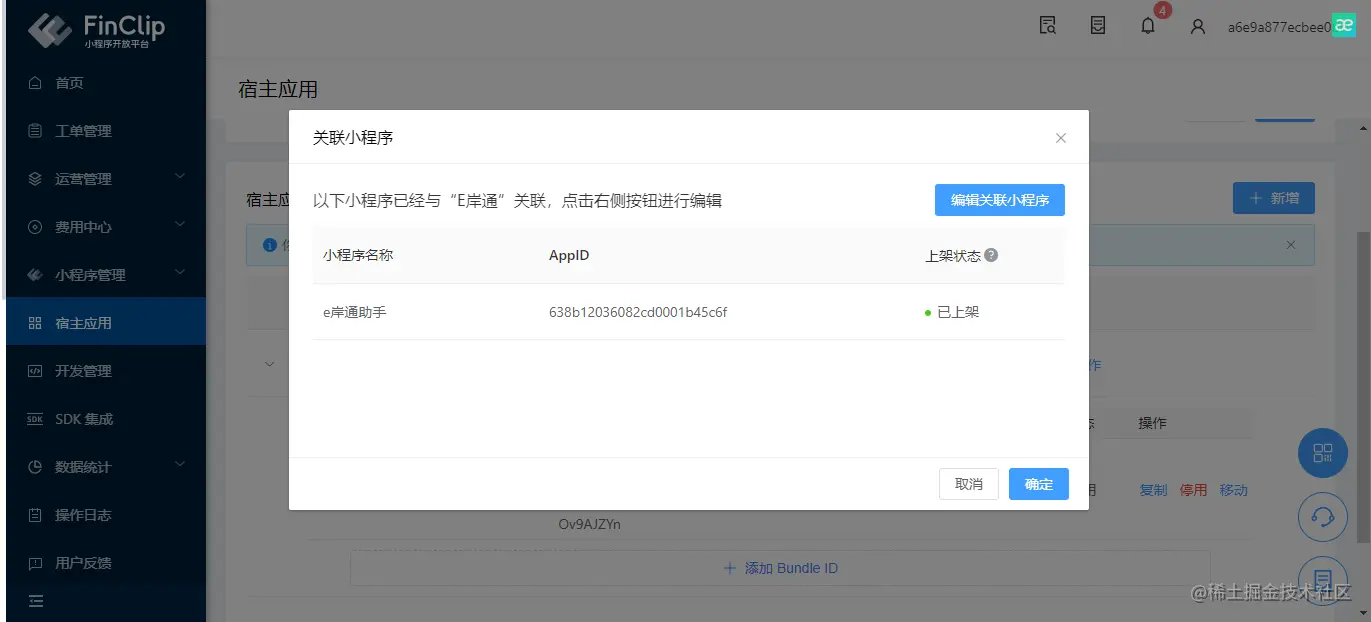
Task: Open 开发管理 menu item
Action: coord(106,371)
